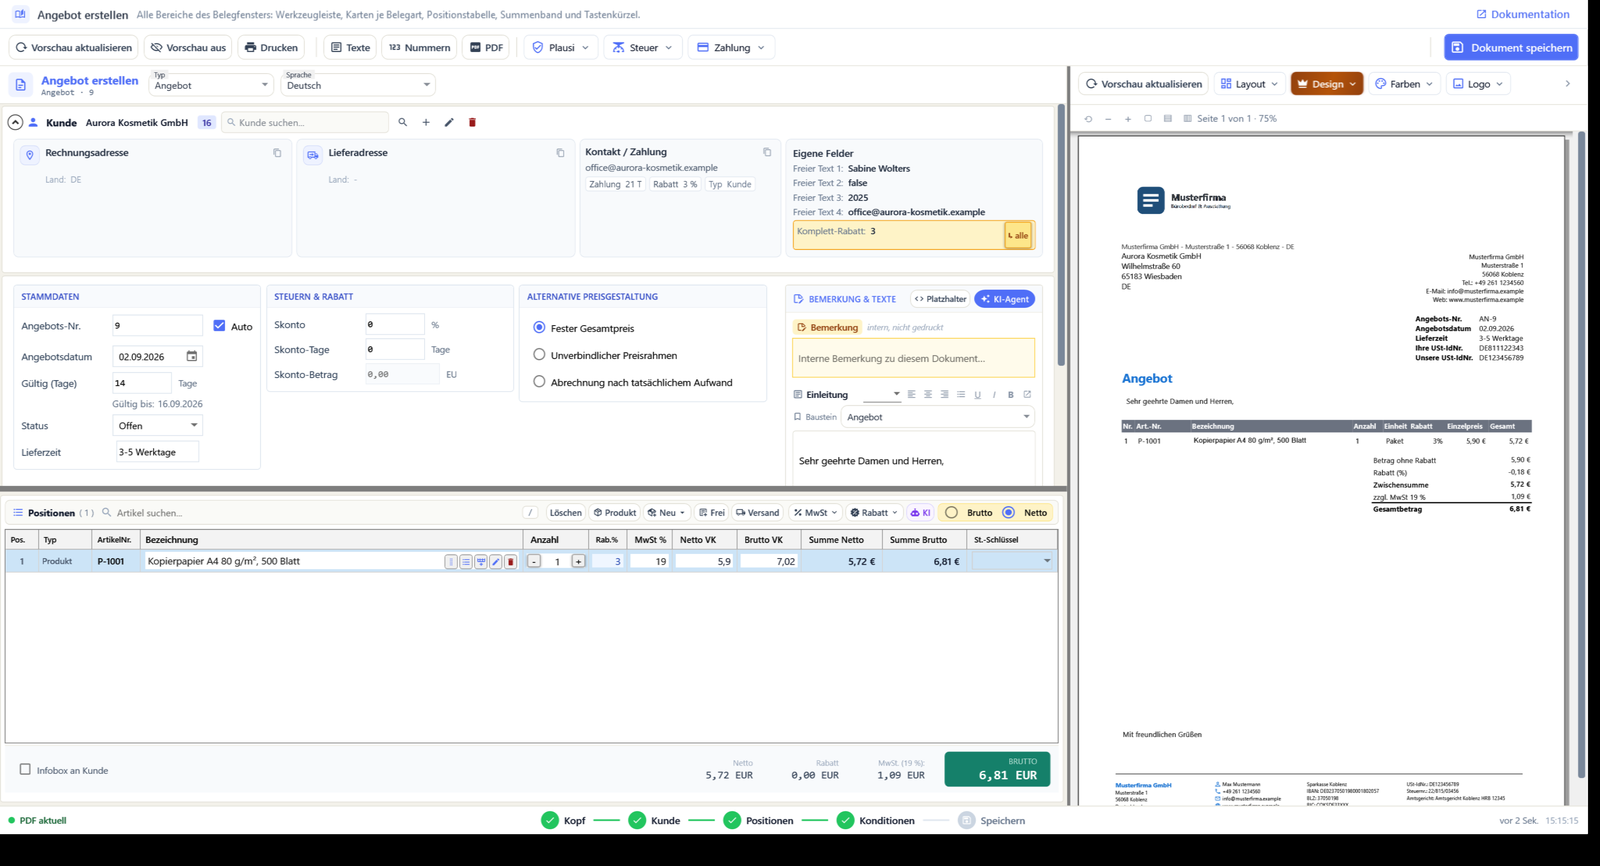Select Unverbindlicher Preisrahmen radio option
This screenshot has height=866, width=1600.
[x=539, y=354]
